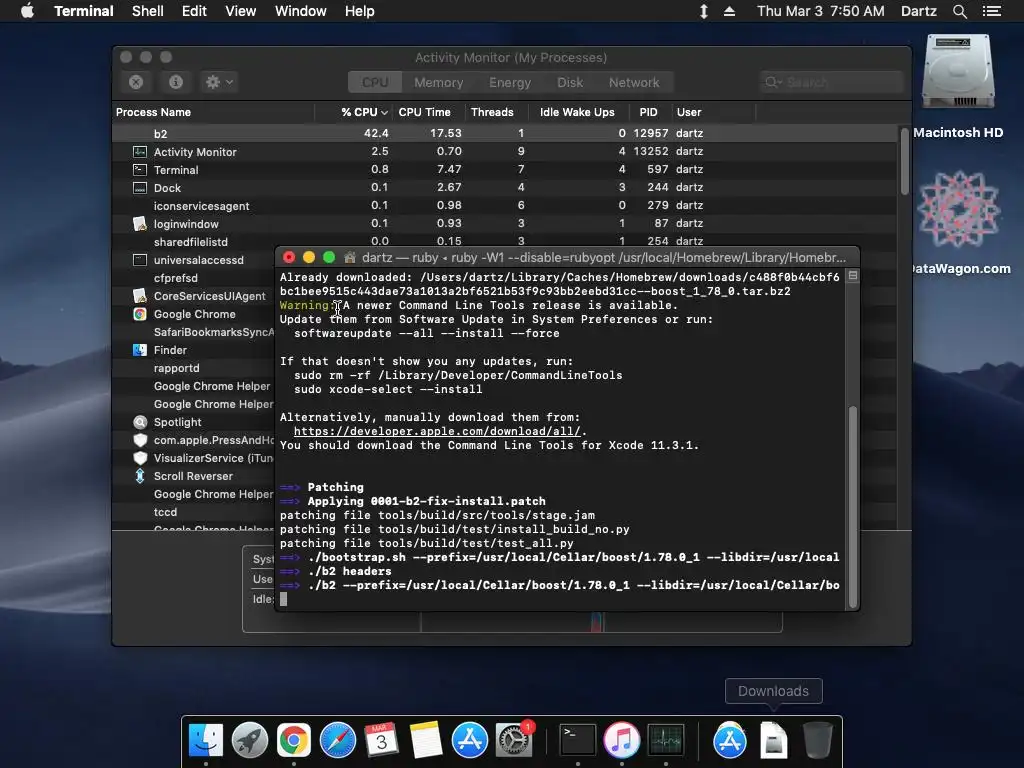This screenshot has height=768, width=1024.
Task: Select the Terminal process icon in list
Action: click(140, 170)
